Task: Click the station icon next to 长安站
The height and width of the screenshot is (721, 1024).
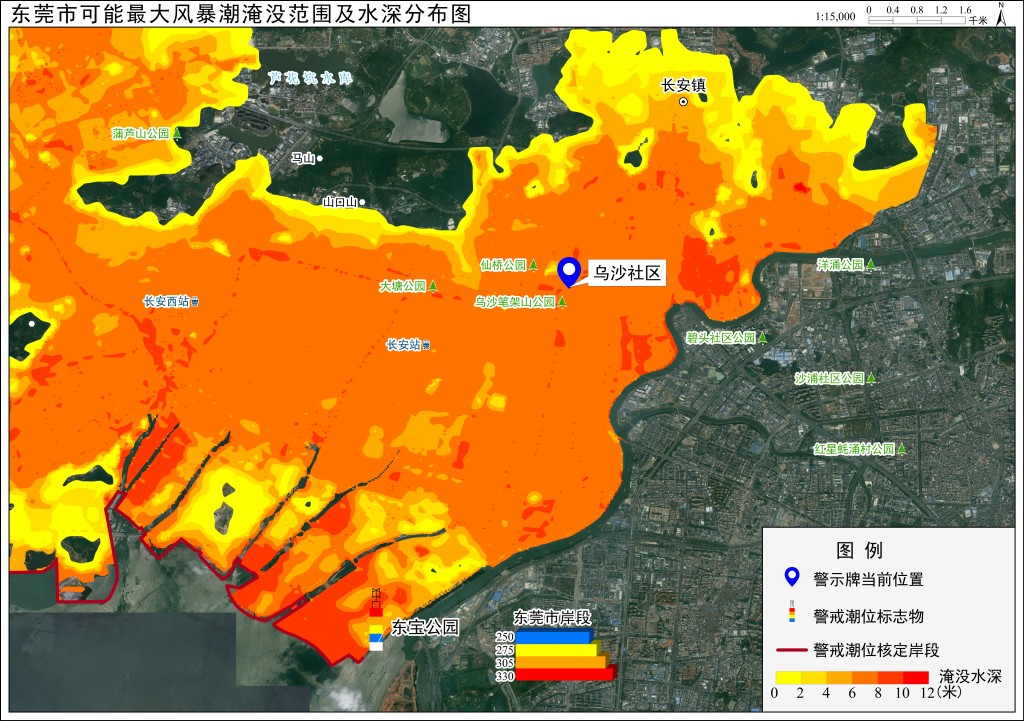Action: click(x=426, y=345)
